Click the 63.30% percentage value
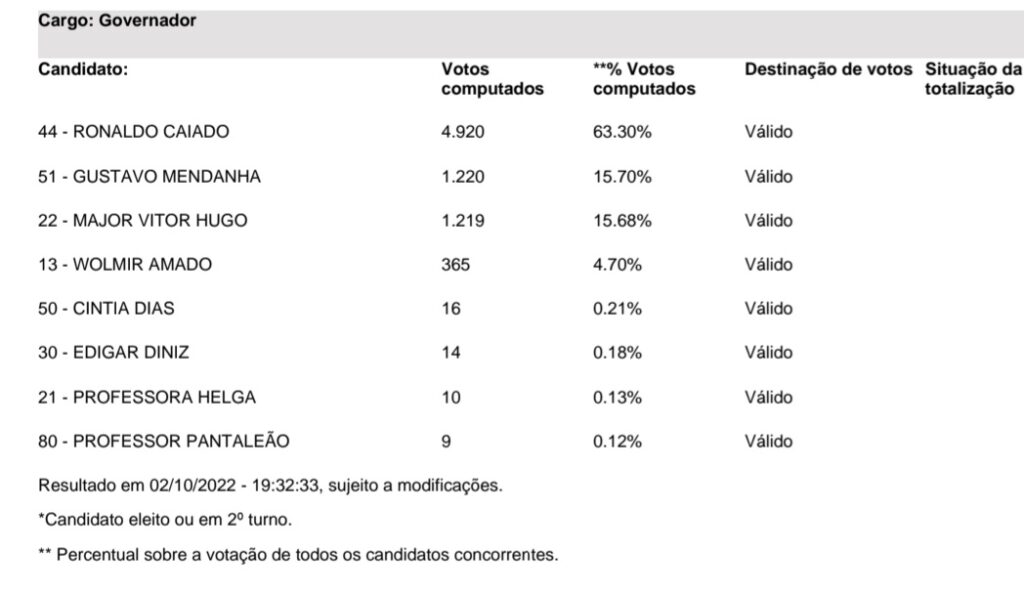 click(x=622, y=132)
